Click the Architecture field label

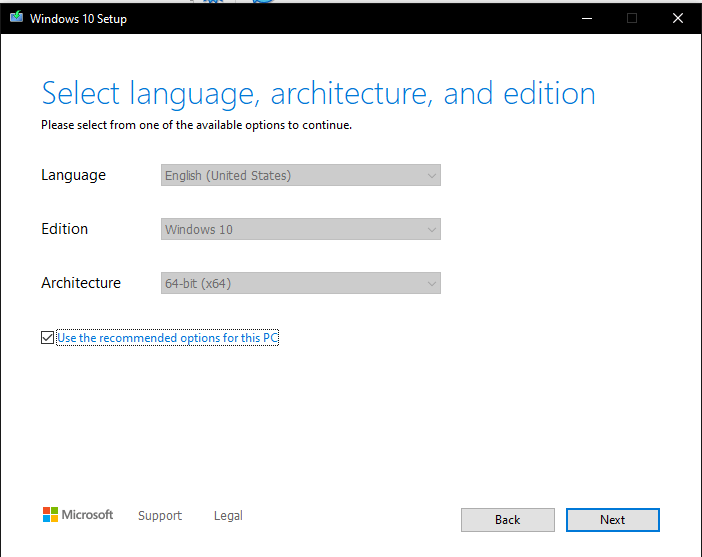tap(81, 283)
